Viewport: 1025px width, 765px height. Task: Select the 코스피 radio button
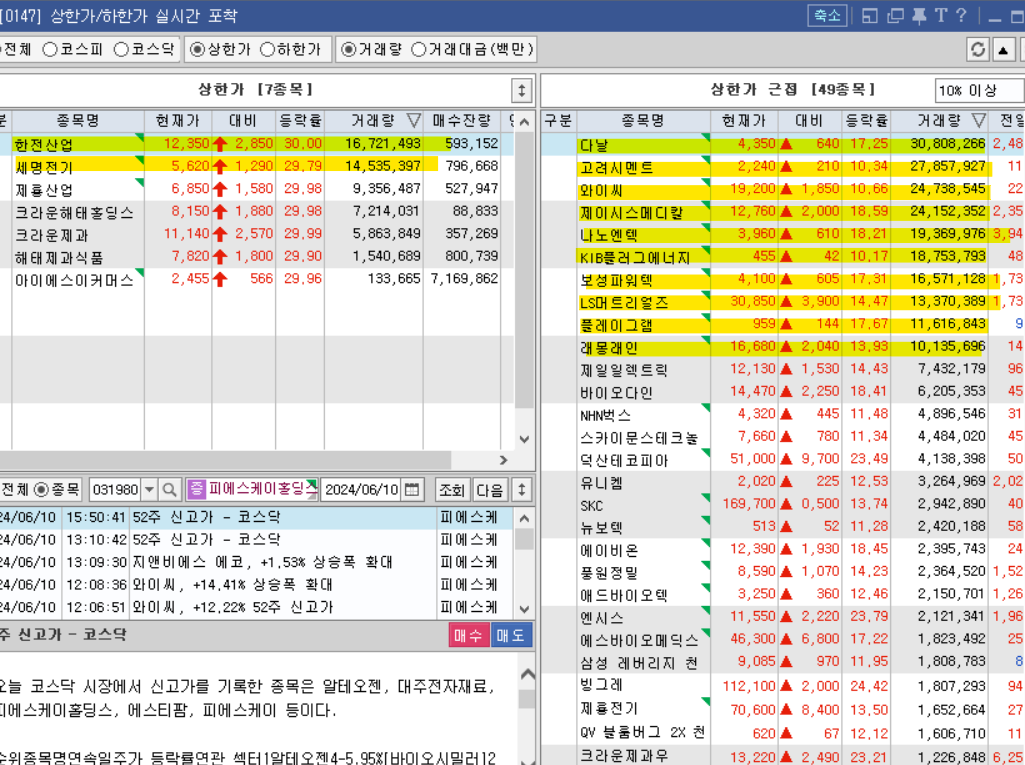(x=50, y=50)
